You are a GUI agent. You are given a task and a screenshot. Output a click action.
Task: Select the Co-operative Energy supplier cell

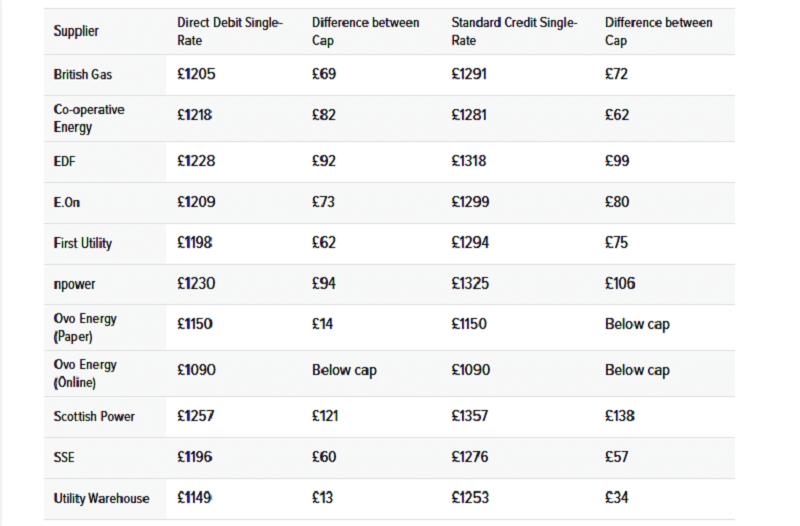(x=89, y=118)
